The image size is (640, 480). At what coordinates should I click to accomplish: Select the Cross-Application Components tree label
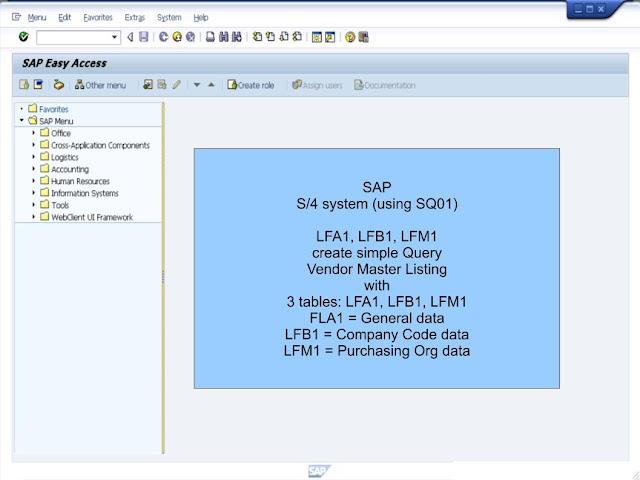100,145
